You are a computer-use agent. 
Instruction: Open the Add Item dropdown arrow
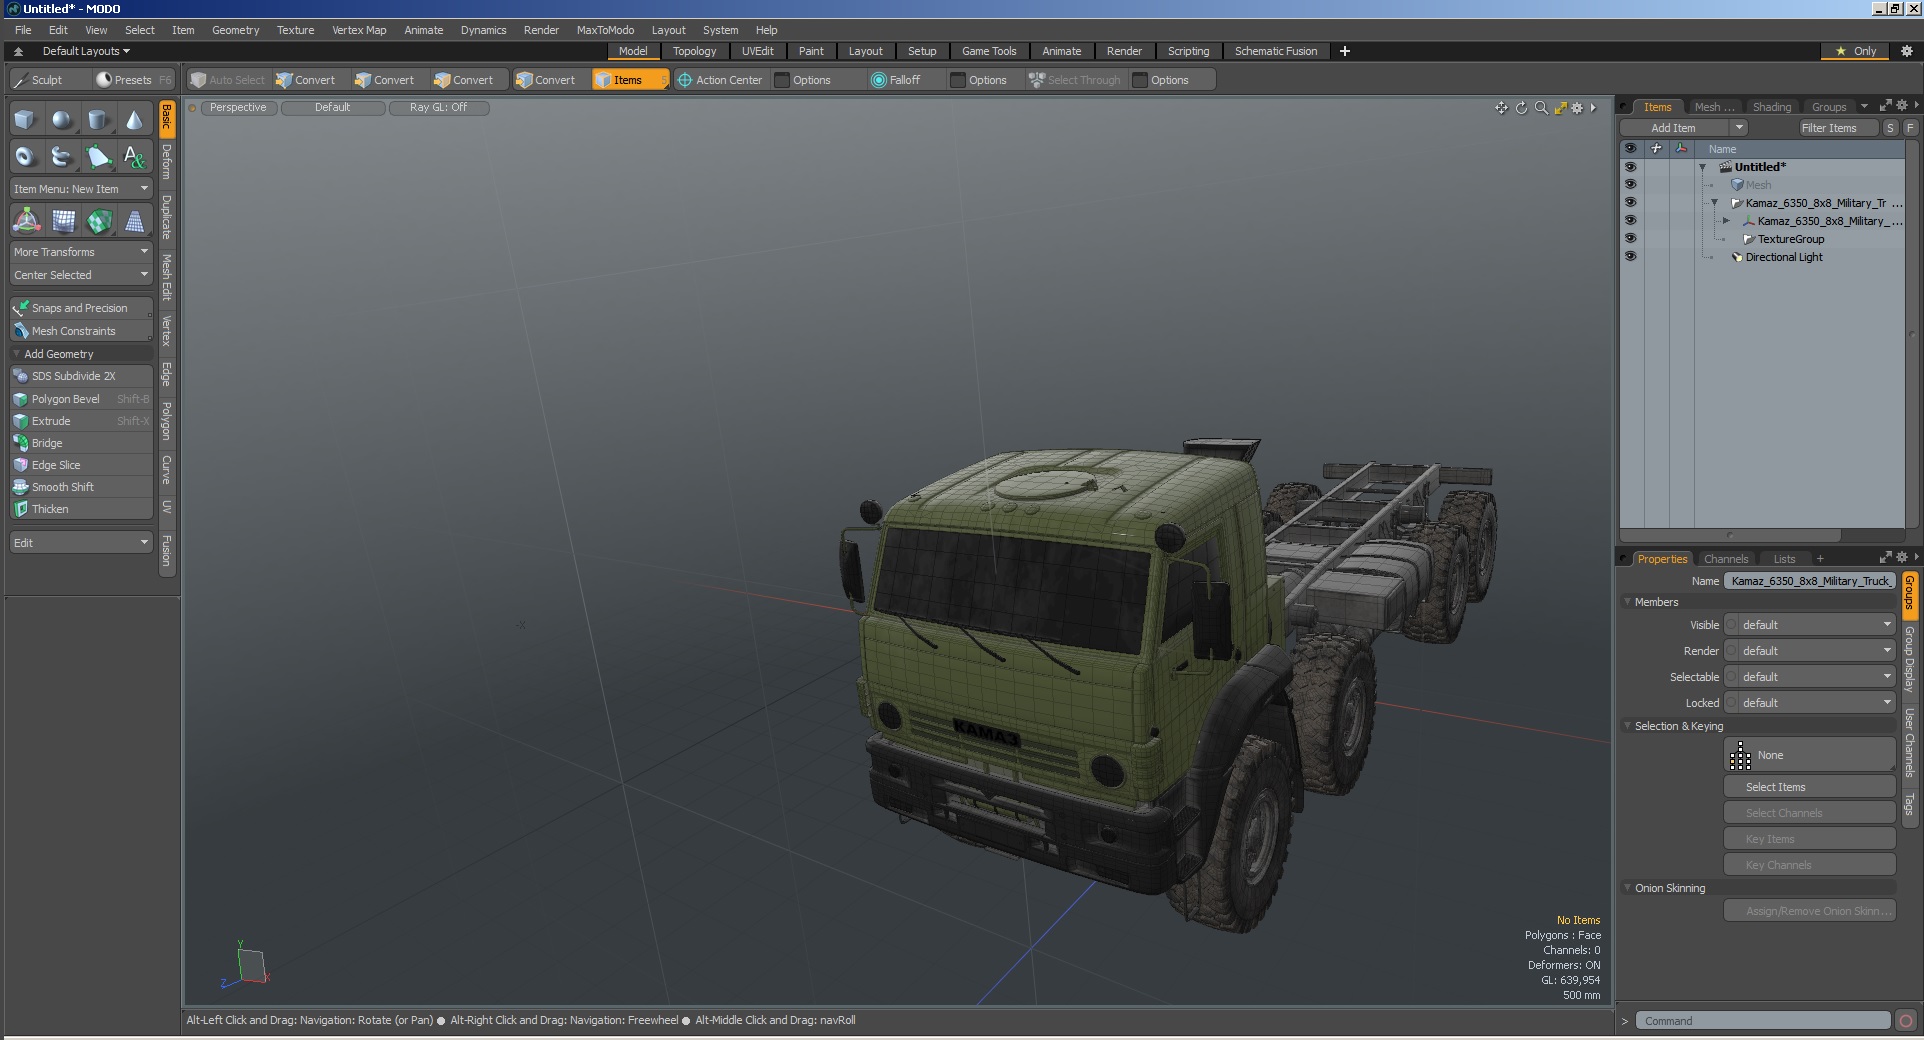pos(1739,128)
